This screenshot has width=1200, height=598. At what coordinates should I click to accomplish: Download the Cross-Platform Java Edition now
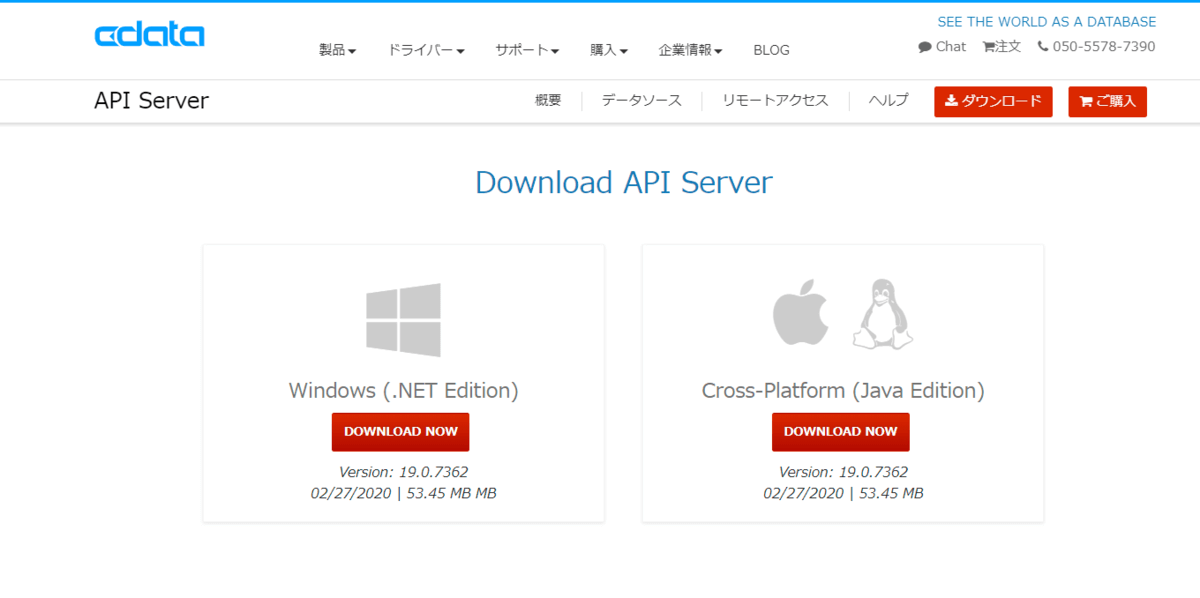[840, 431]
